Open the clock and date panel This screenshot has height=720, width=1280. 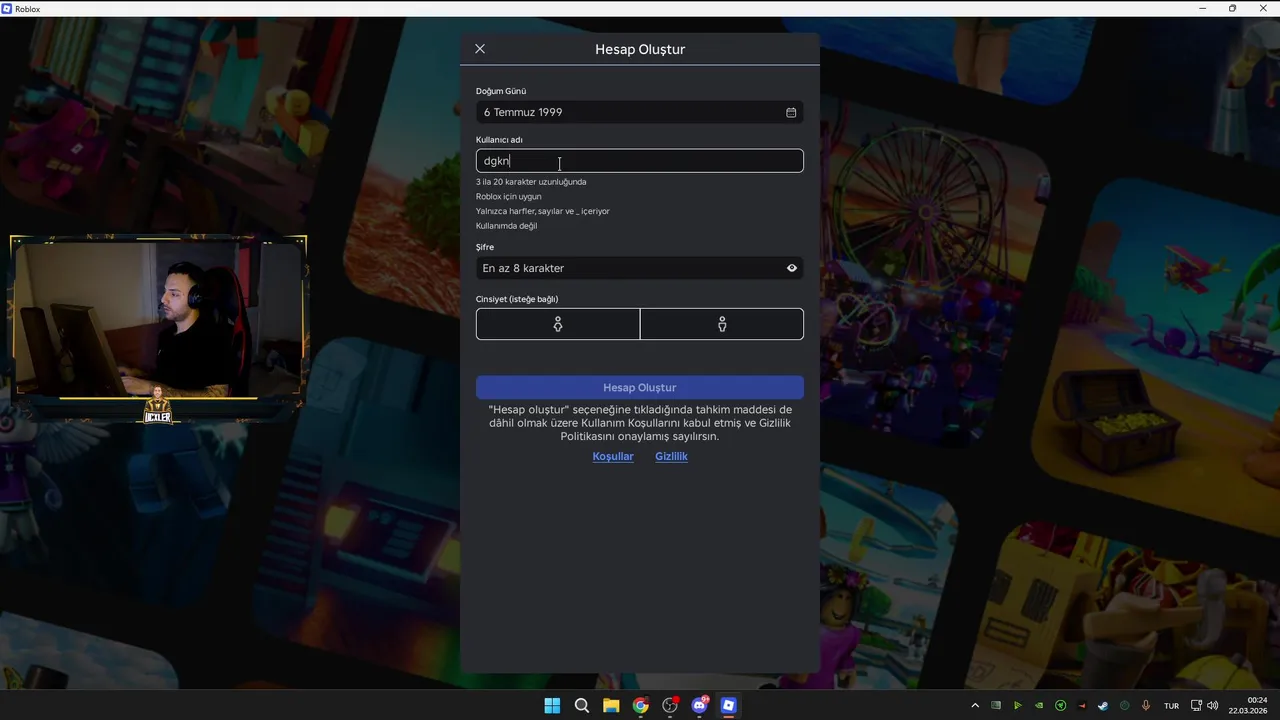point(1247,705)
